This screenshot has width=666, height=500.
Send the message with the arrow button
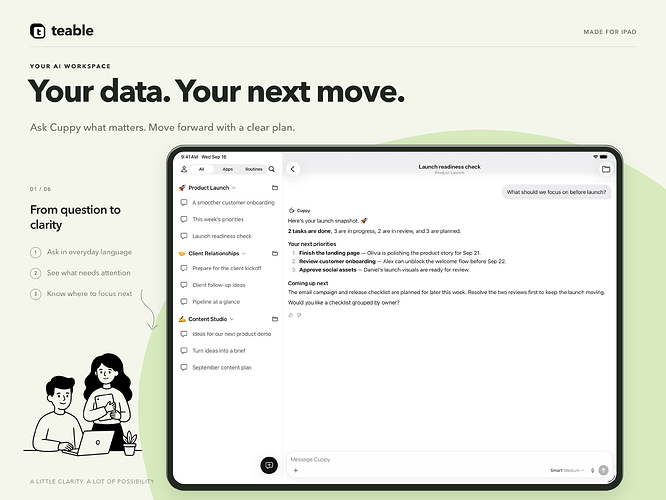pyautogui.click(x=603, y=470)
